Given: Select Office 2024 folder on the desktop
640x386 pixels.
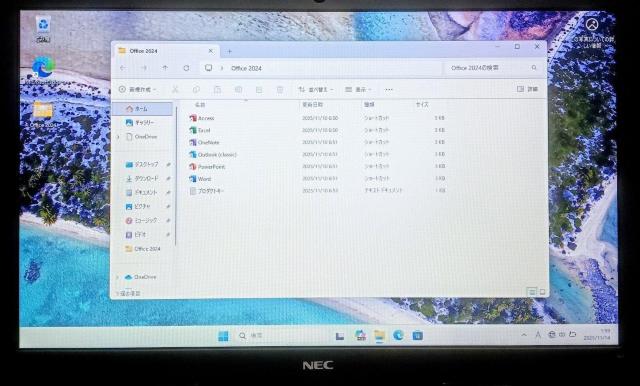Looking at the screenshot, I should click(x=43, y=115).
